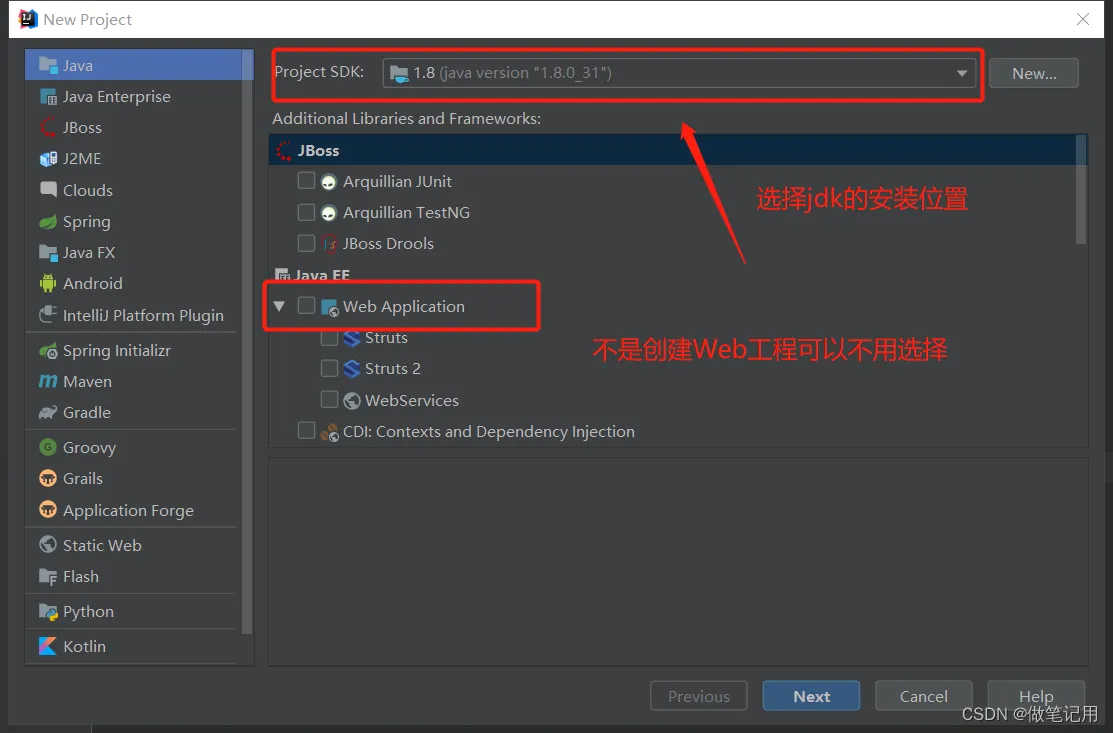
Task: Click the project types list scrollbar
Action: coord(247,342)
